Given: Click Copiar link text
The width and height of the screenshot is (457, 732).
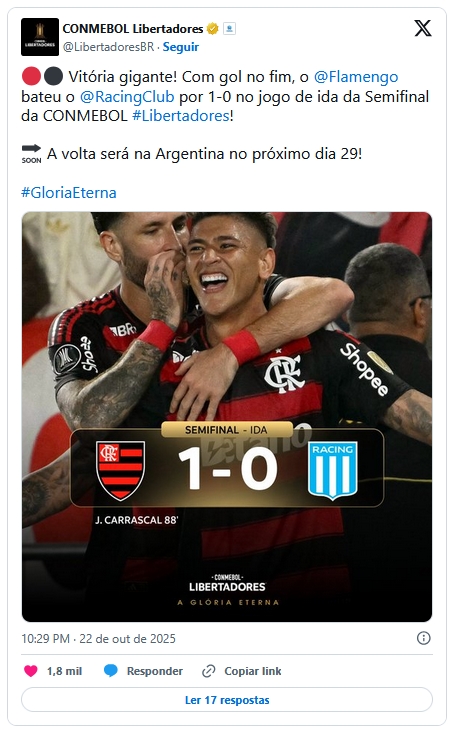Looking at the screenshot, I should click(x=253, y=671).
